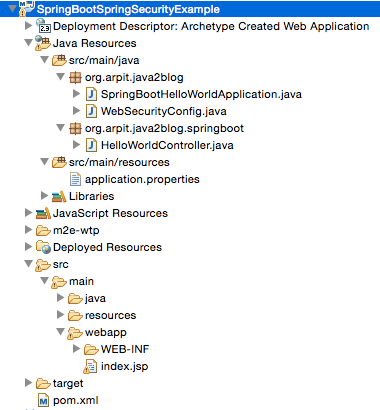Collapse the src/main/java node
Image resolution: width=380 pixels, height=410 pixels.
[x=45, y=60]
